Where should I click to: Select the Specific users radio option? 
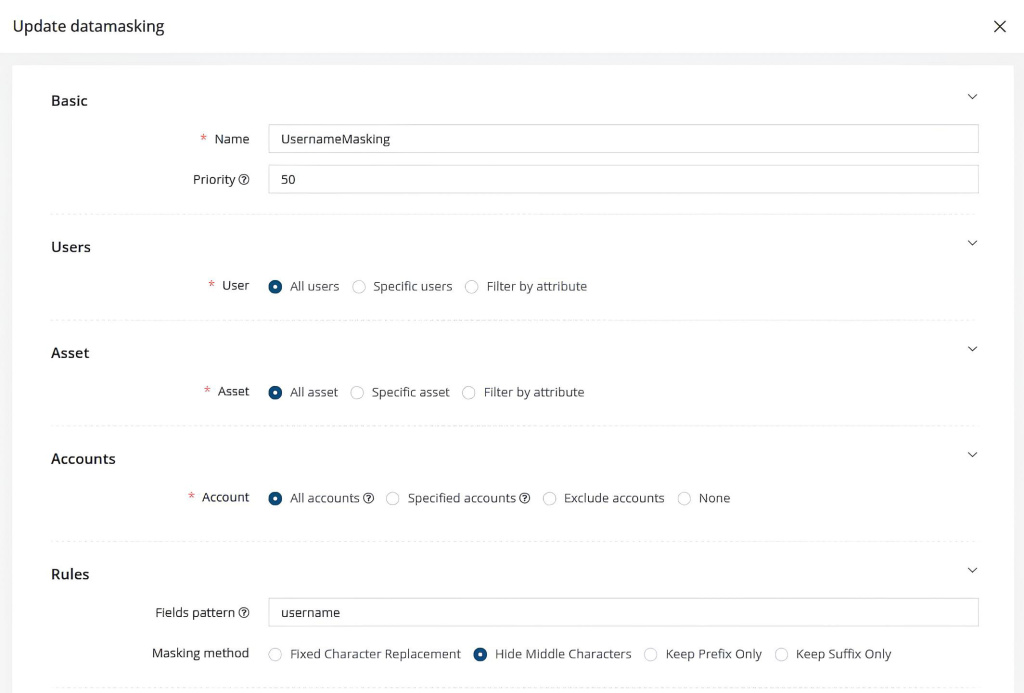pyautogui.click(x=359, y=287)
